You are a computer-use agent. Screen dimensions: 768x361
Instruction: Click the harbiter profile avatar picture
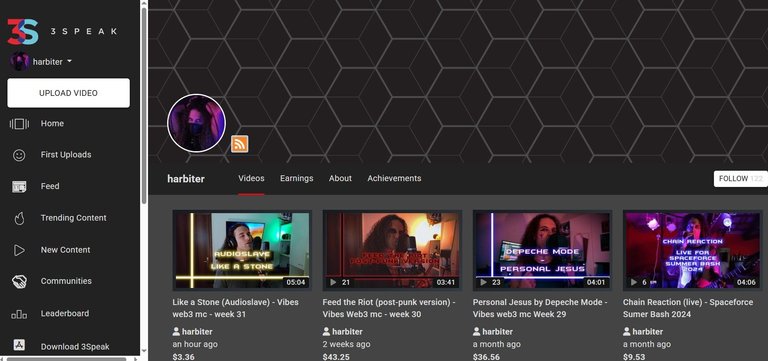tap(196, 123)
